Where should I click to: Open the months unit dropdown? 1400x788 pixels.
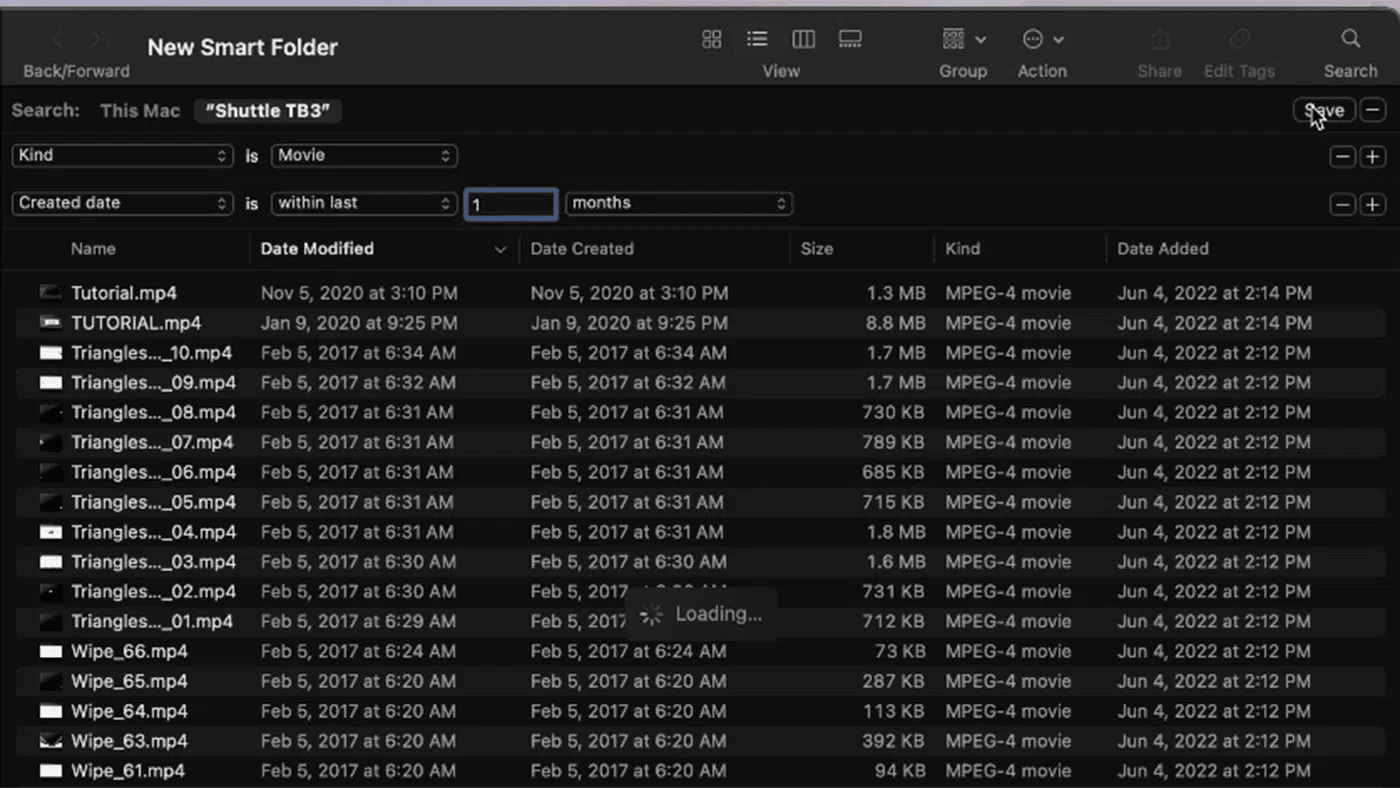pyautogui.click(x=678, y=203)
